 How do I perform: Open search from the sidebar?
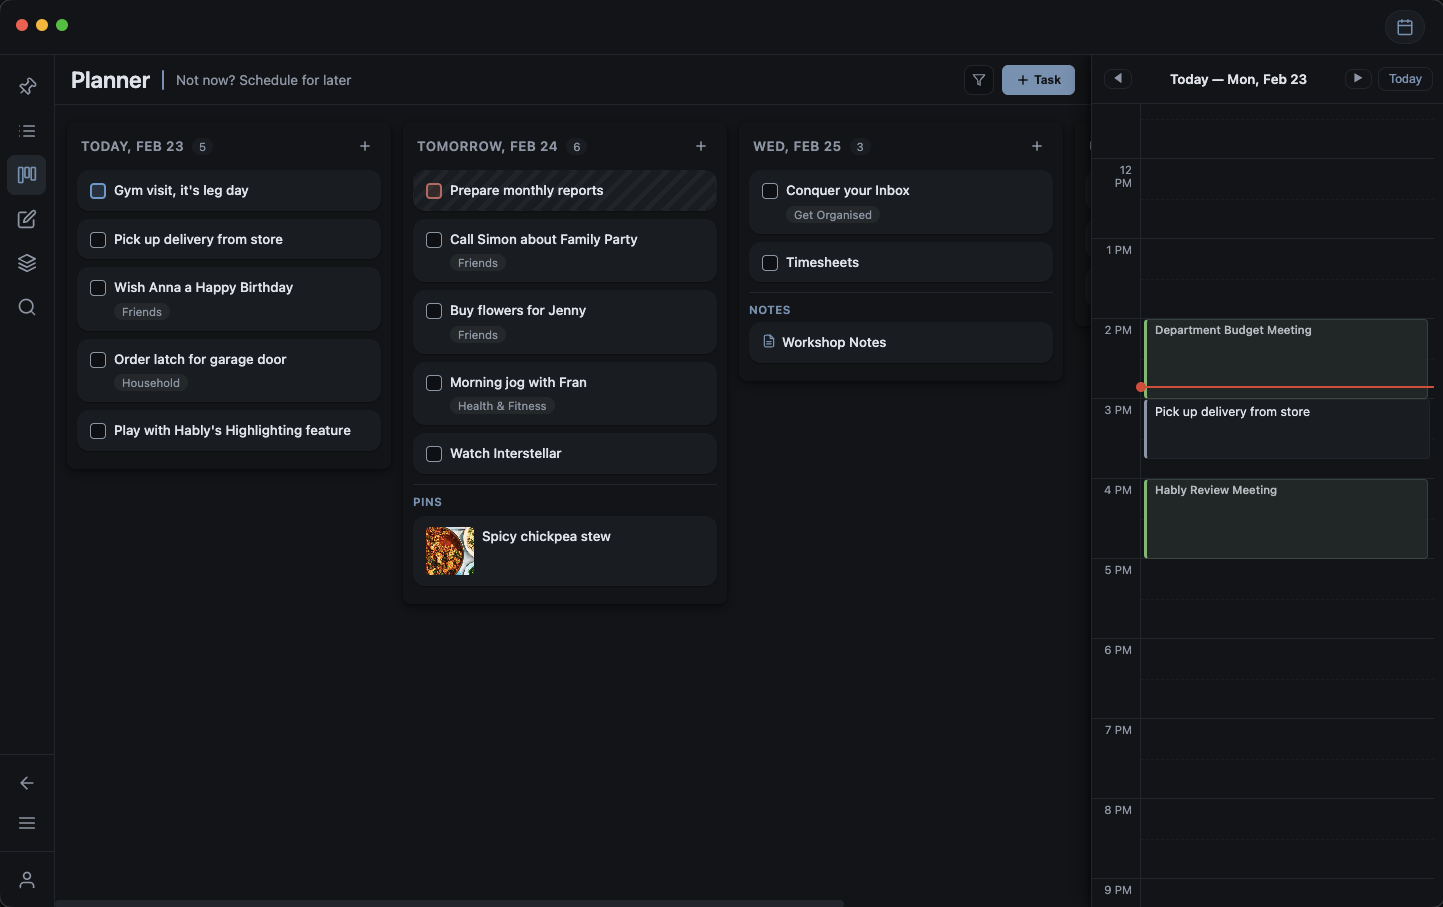(x=27, y=307)
